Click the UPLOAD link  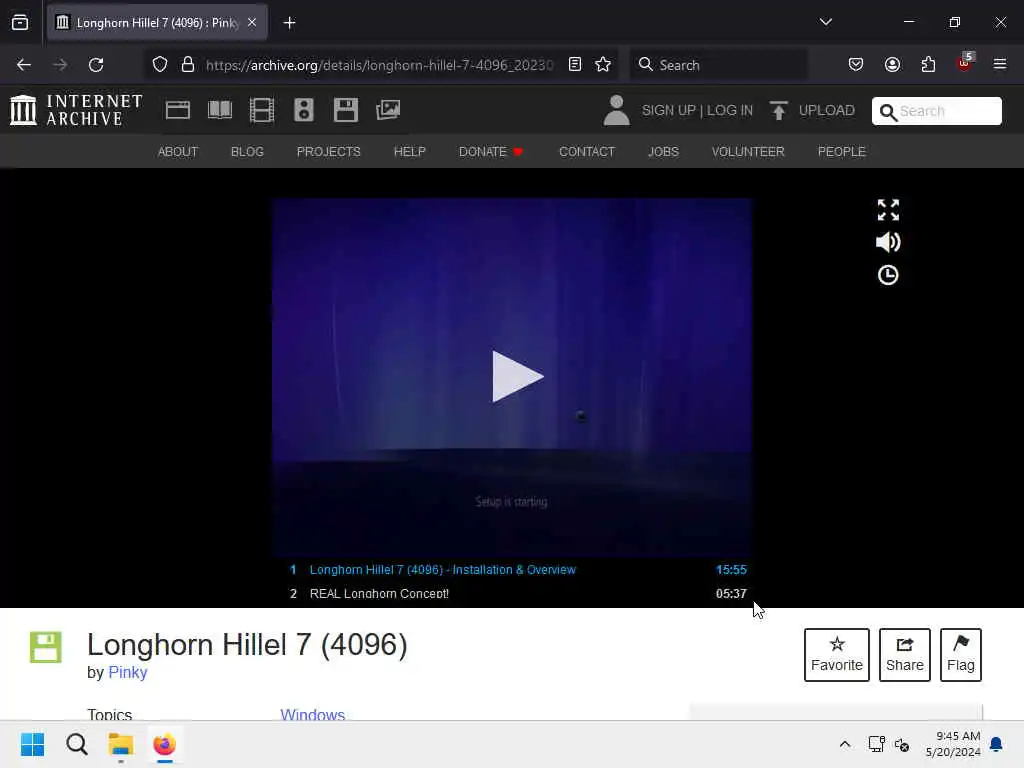pos(826,110)
